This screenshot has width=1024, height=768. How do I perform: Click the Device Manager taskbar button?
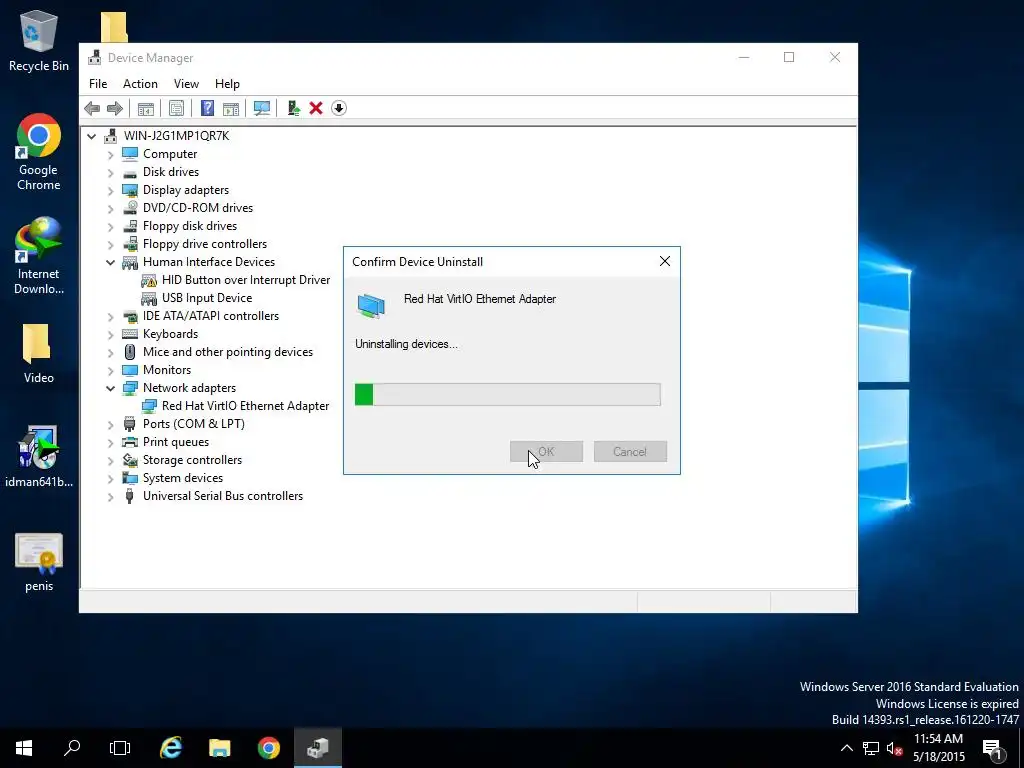click(x=317, y=748)
